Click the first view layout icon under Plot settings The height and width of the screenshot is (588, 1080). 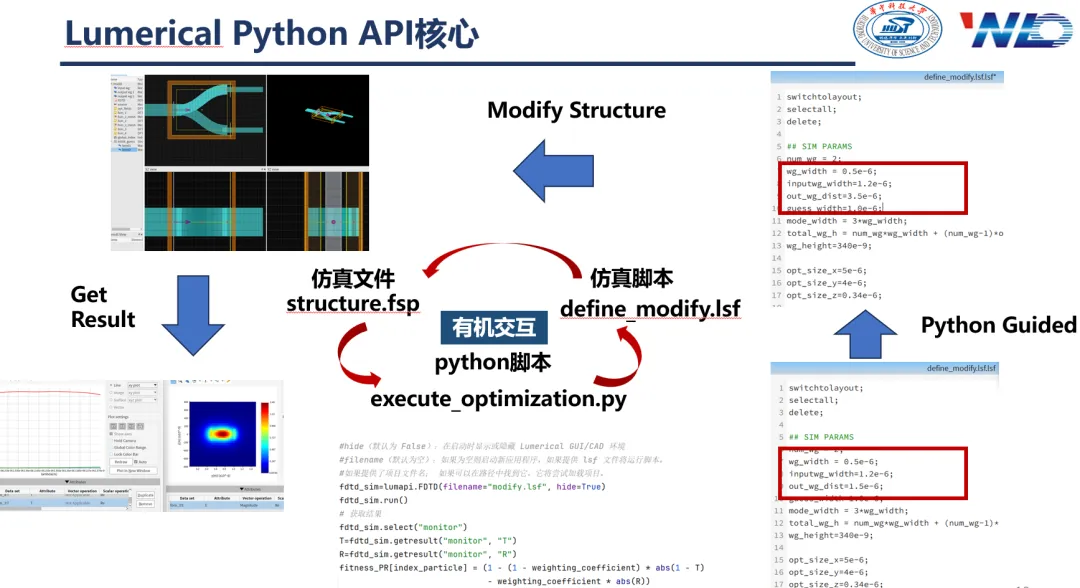(113, 426)
